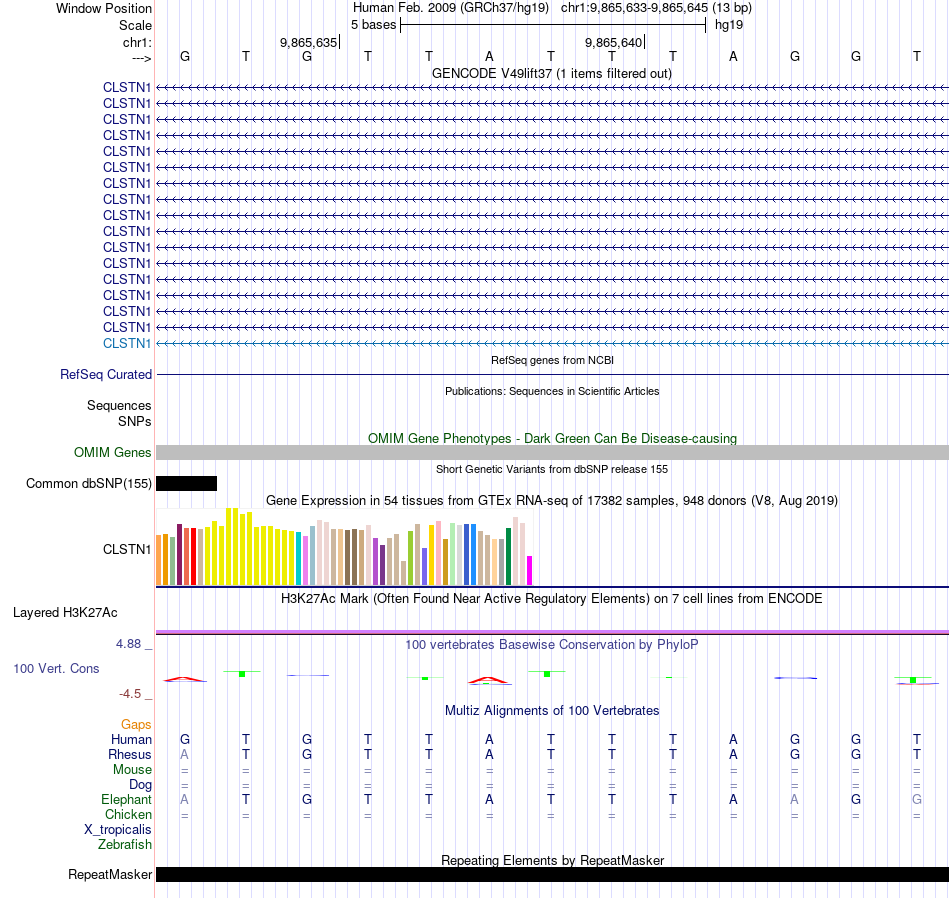This screenshot has height=898, width=950.
Task: Click the gray mismatch 'A' in the Rhesus row
Action: tap(185, 754)
